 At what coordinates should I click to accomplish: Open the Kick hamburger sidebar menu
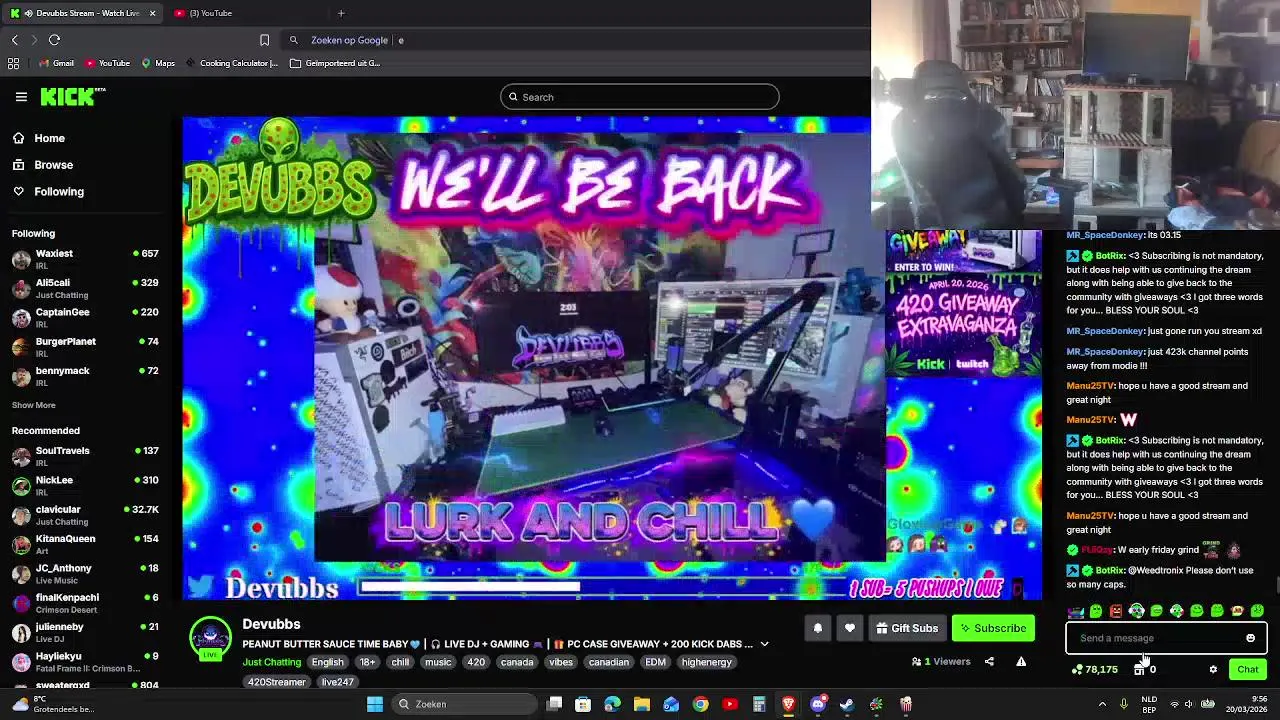21,97
